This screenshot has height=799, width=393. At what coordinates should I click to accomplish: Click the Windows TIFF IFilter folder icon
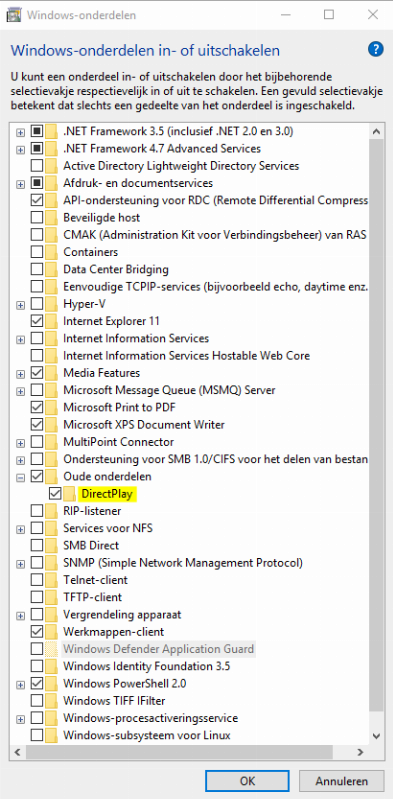[51, 701]
